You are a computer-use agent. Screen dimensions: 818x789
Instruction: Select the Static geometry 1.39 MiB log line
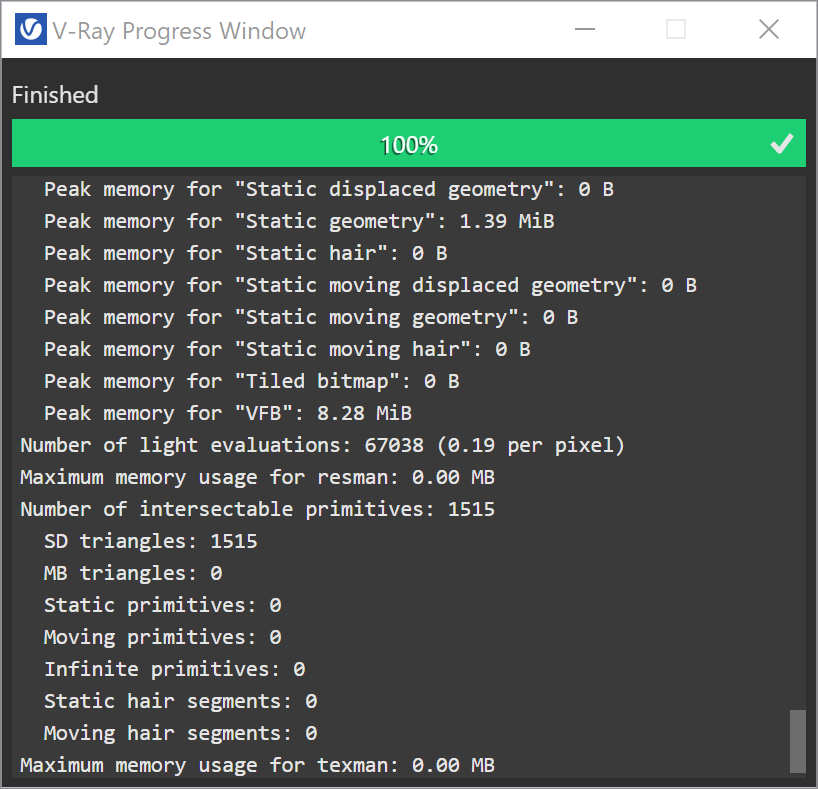[x=299, y=221]
